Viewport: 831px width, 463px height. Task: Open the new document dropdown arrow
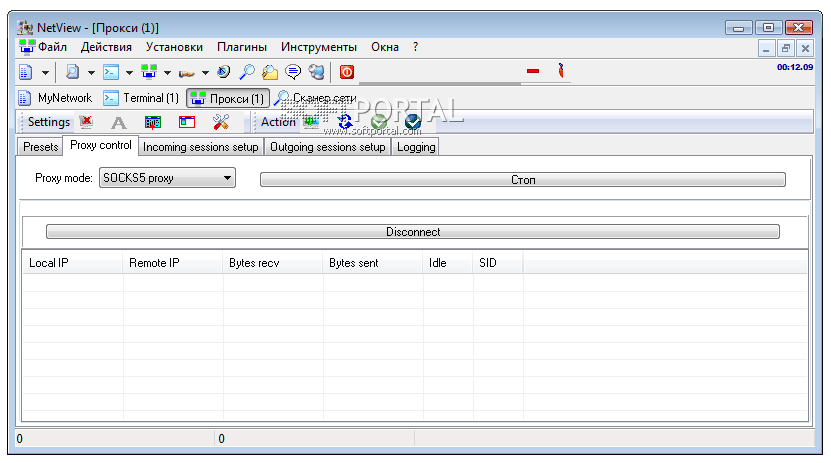(46, 73)
